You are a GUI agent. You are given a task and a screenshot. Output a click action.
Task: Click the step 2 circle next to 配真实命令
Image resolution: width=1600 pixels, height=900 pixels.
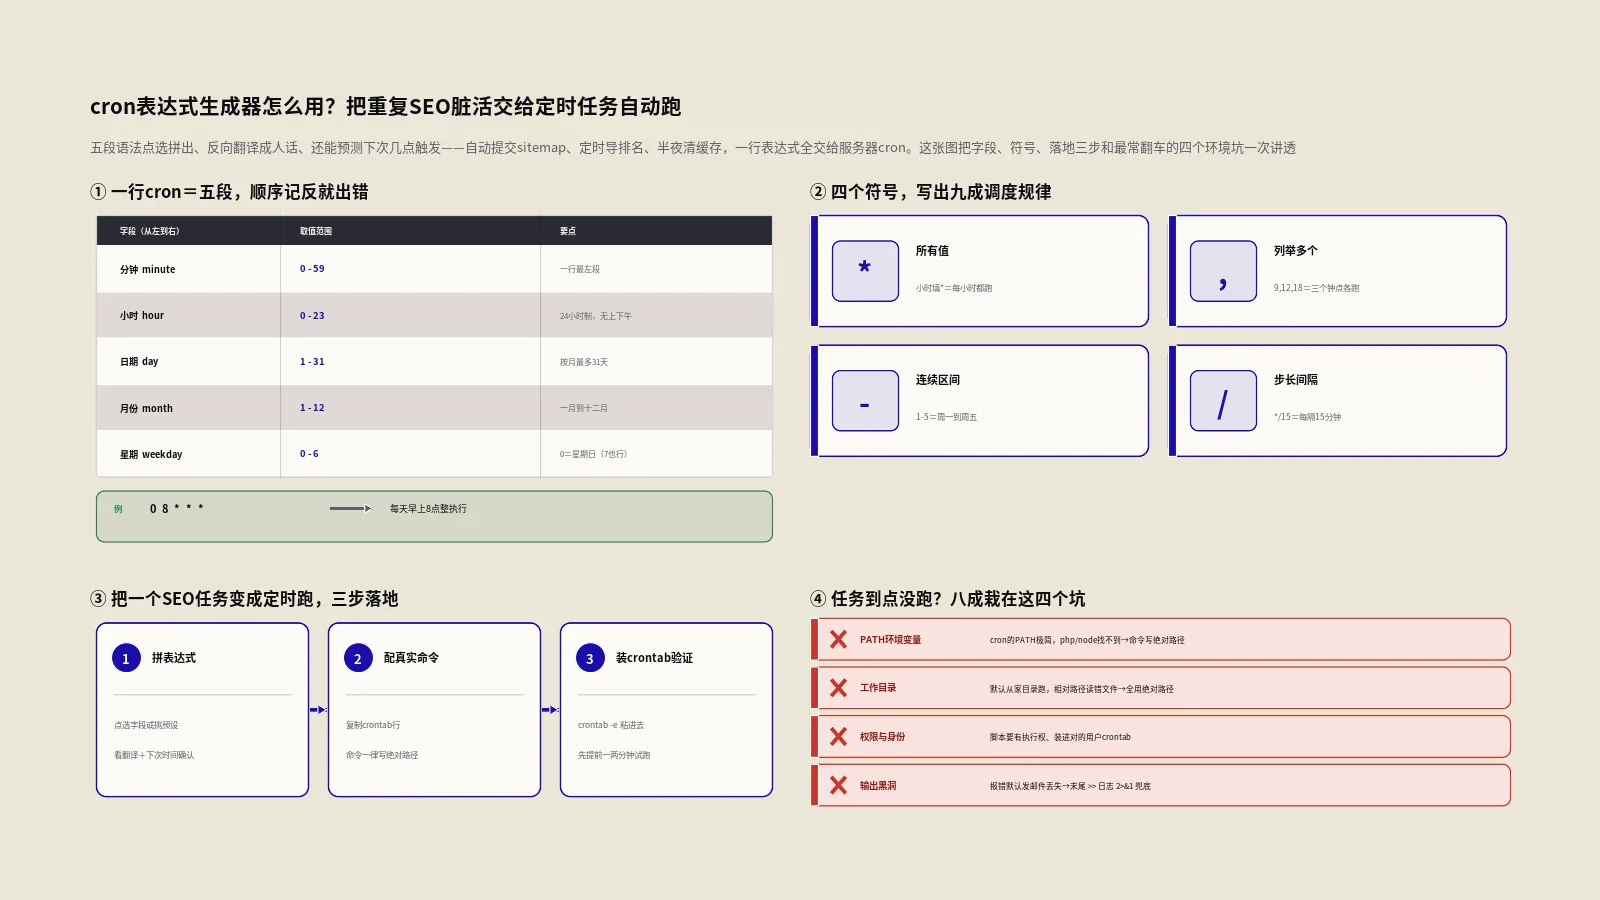(358, 658)
